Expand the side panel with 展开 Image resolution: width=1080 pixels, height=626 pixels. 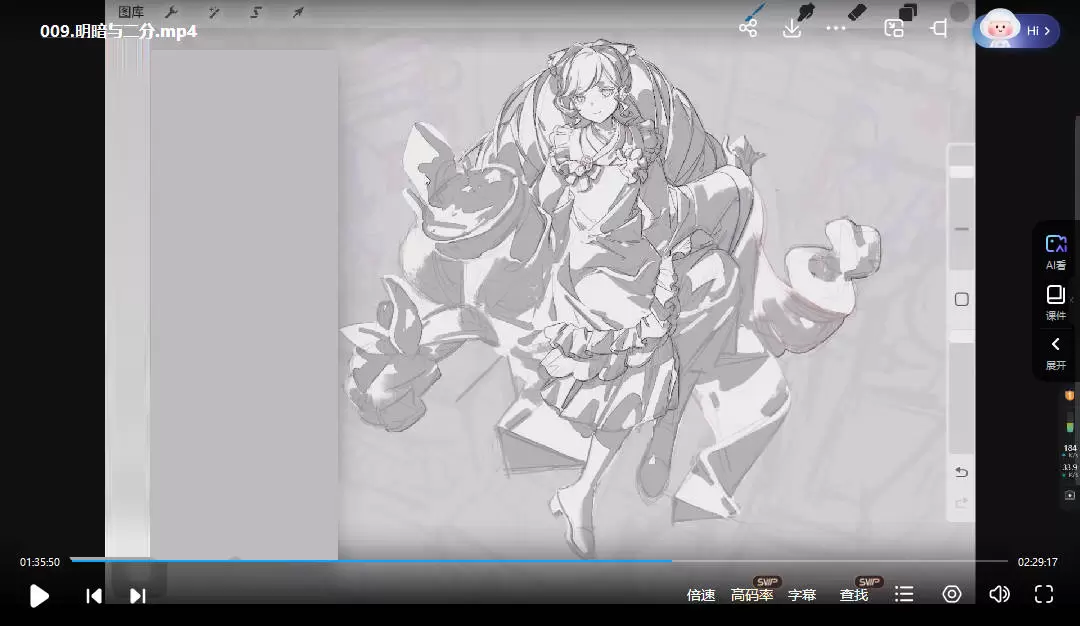1056,352
